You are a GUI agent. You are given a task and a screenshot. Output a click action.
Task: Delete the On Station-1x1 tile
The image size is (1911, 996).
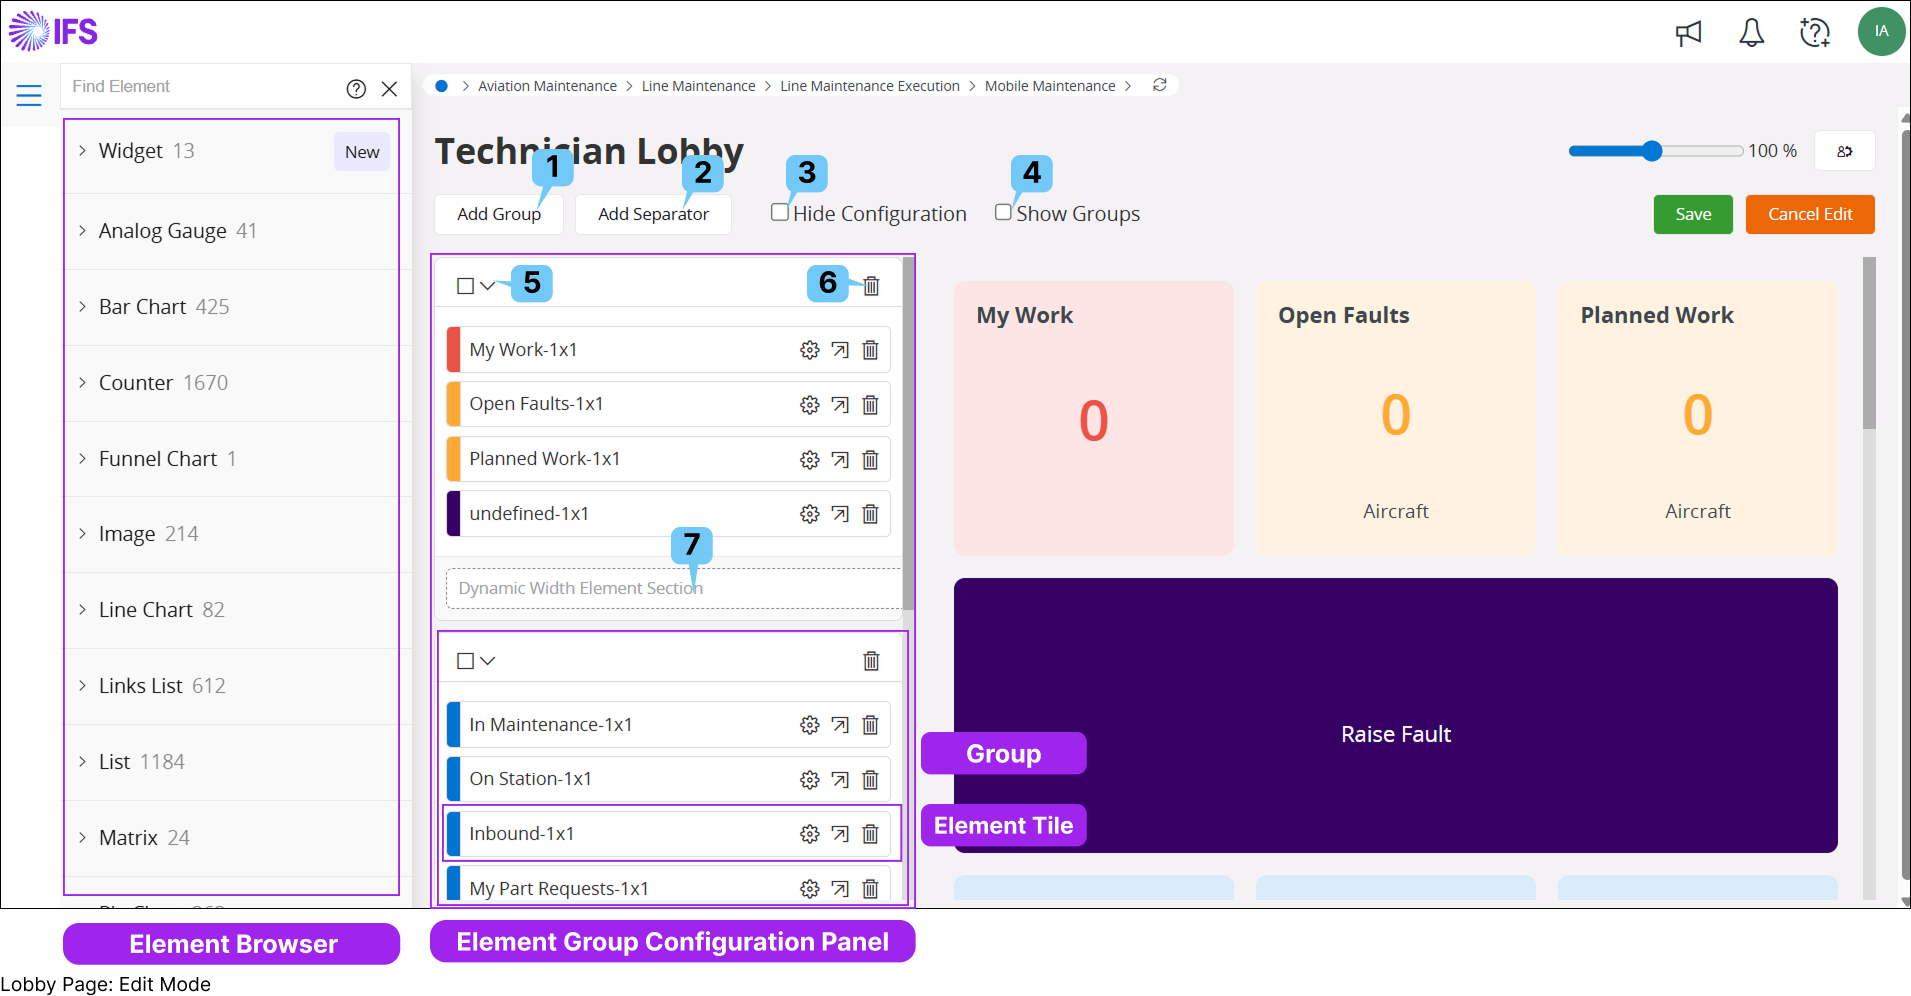click(x=871, y=780)
